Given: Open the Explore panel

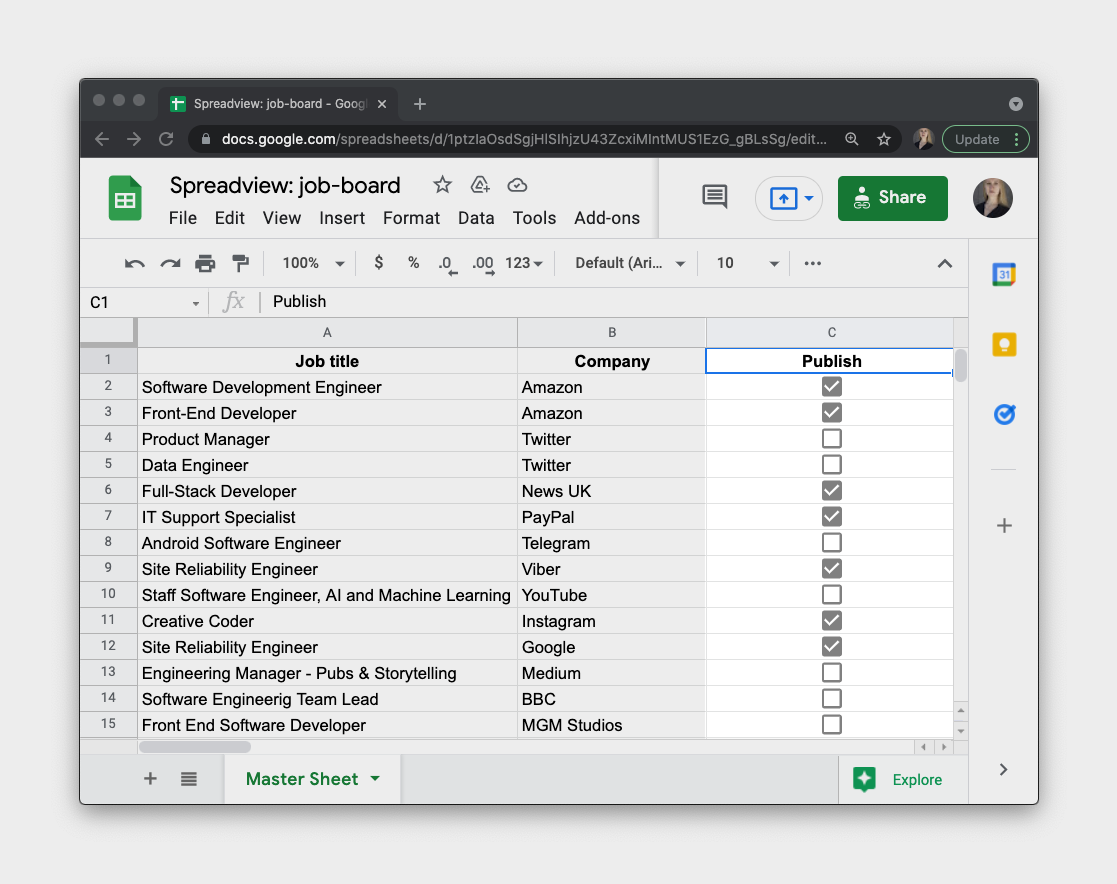Looking at the screenshot, I should coord(903,779).
